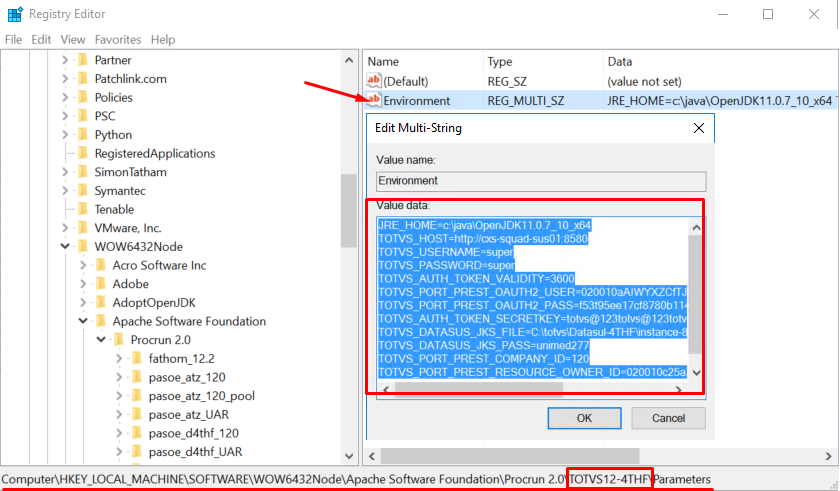Click the TOTVS_PASSWORD=super line
The width and height of the screenshot is (840, 491).
point(446,266)
